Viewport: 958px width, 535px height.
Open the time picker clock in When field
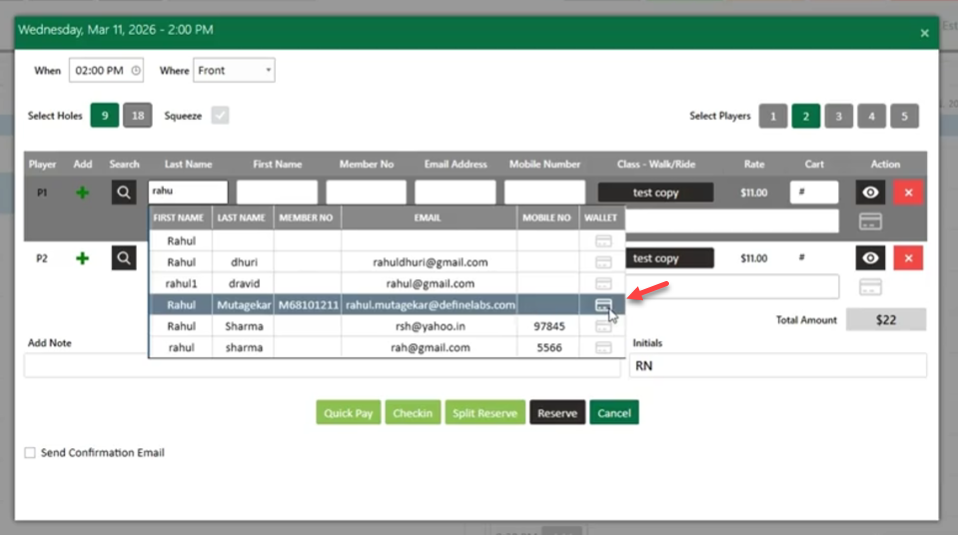pyautogui.click(x=136, y=70)
